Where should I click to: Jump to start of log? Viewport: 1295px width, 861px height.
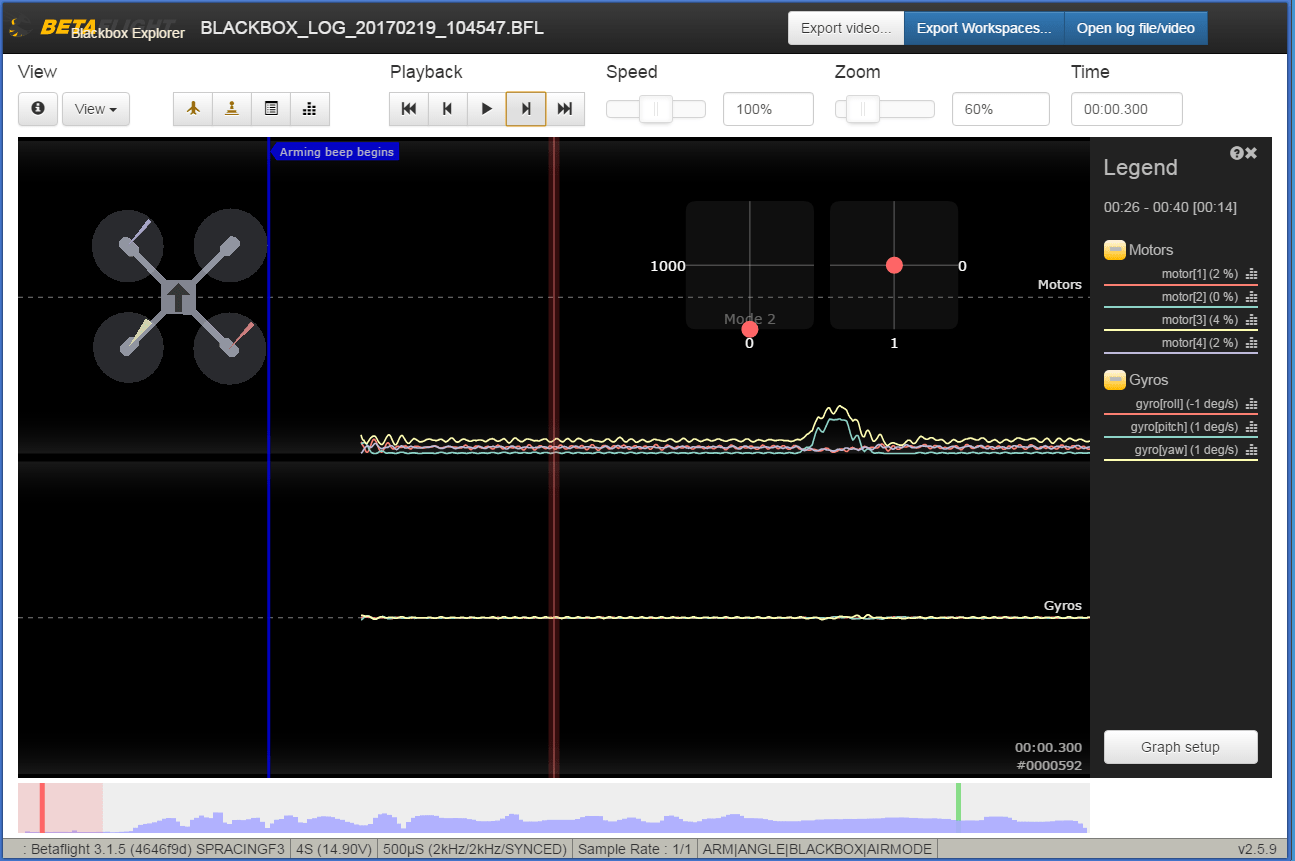click(409, 109)
